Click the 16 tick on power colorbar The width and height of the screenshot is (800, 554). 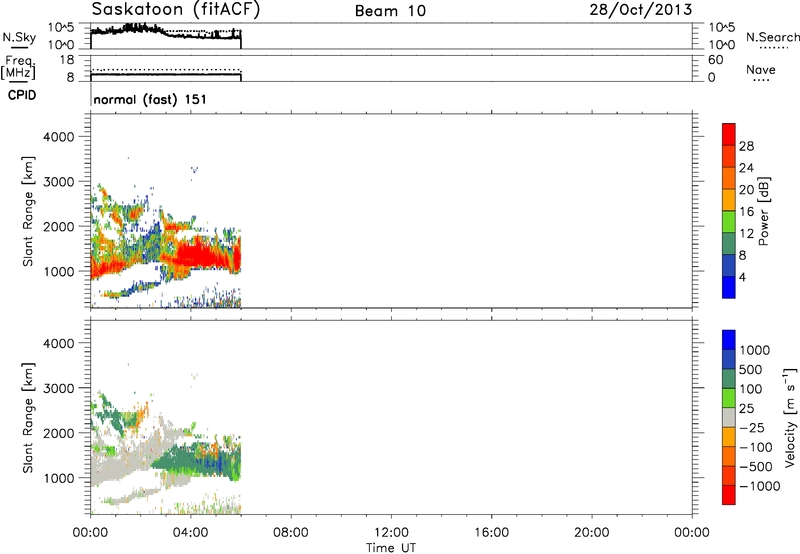(746, 212)
